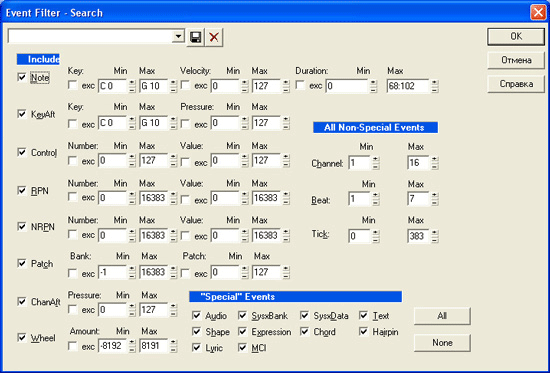550x373 pixels.
Task: Adjust the ChanAft Pressure Max spinner
Action: (173, 310)
